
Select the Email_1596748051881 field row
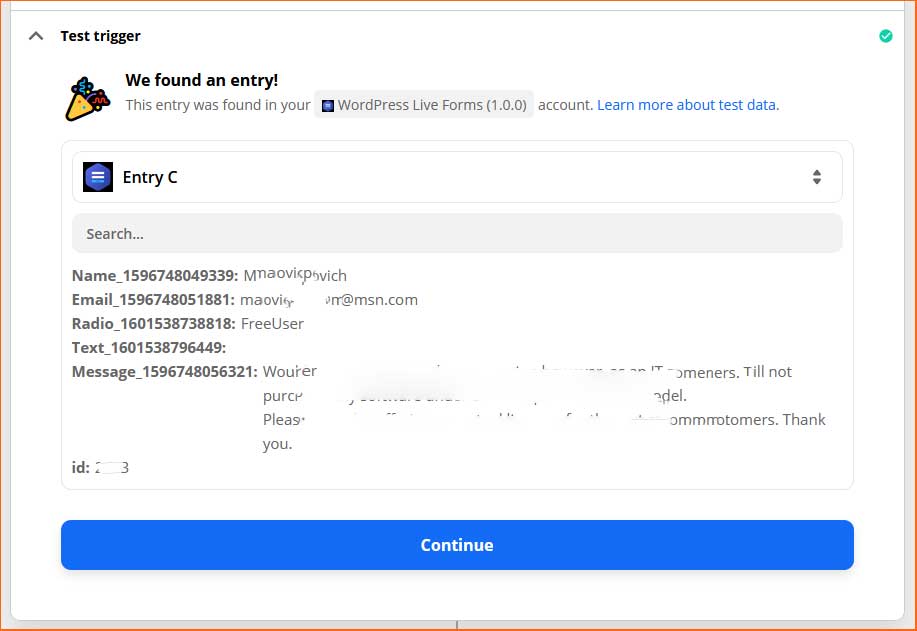point(244,299)
